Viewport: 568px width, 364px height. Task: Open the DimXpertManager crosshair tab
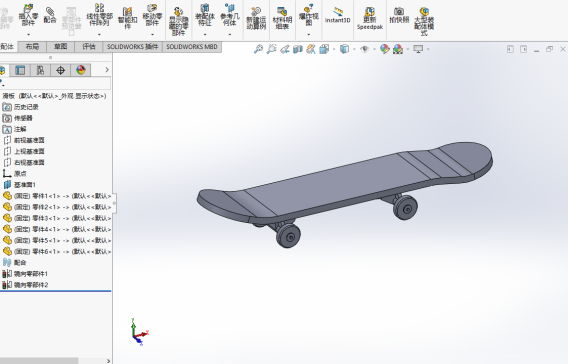click(x=60, y=70)
